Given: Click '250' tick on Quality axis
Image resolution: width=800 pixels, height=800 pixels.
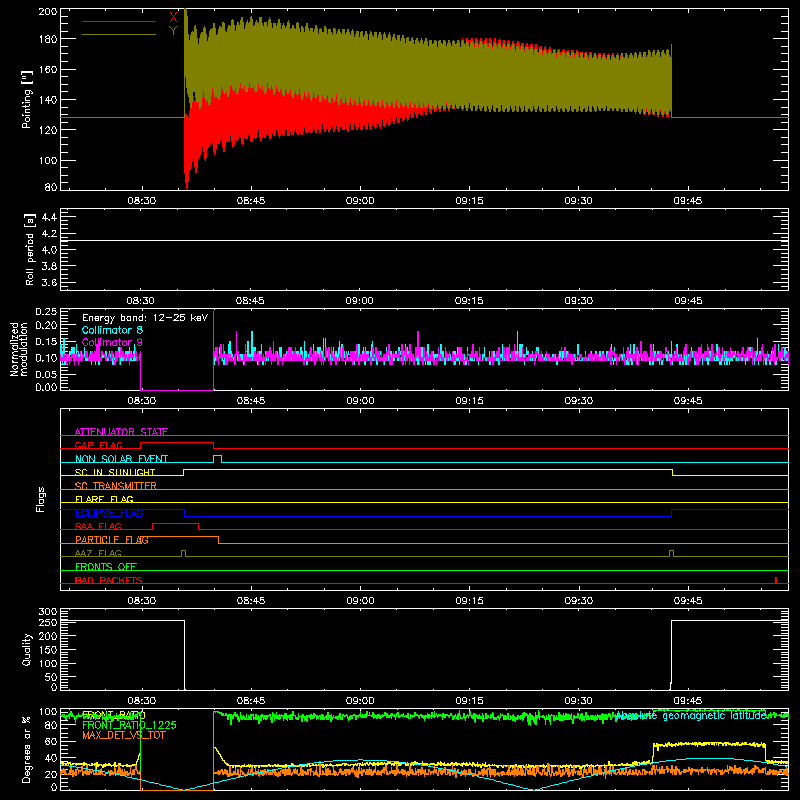Looking at the screenshot, I should [x=48, y=622].
